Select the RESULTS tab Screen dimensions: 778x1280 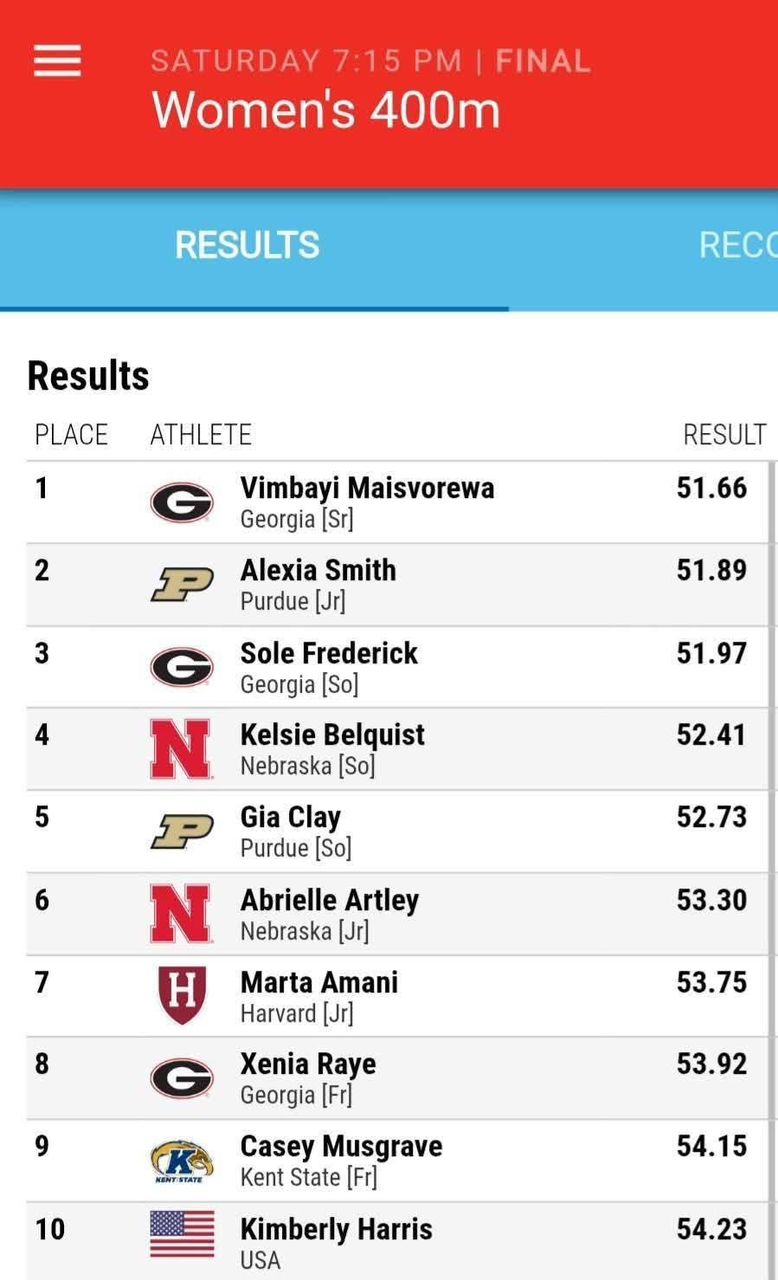click(247, 245)
